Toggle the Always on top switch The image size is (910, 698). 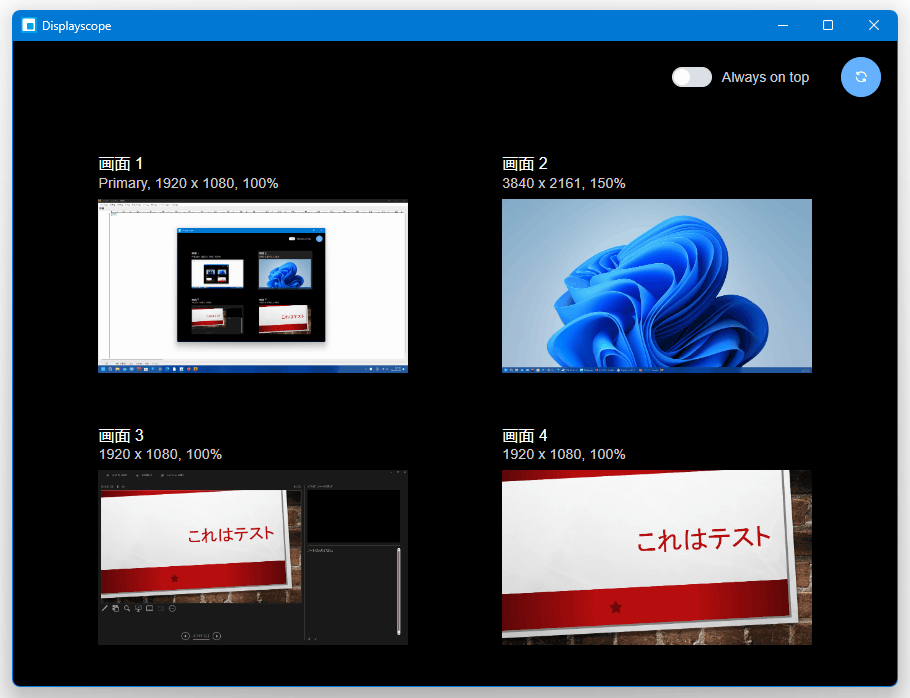691,77
